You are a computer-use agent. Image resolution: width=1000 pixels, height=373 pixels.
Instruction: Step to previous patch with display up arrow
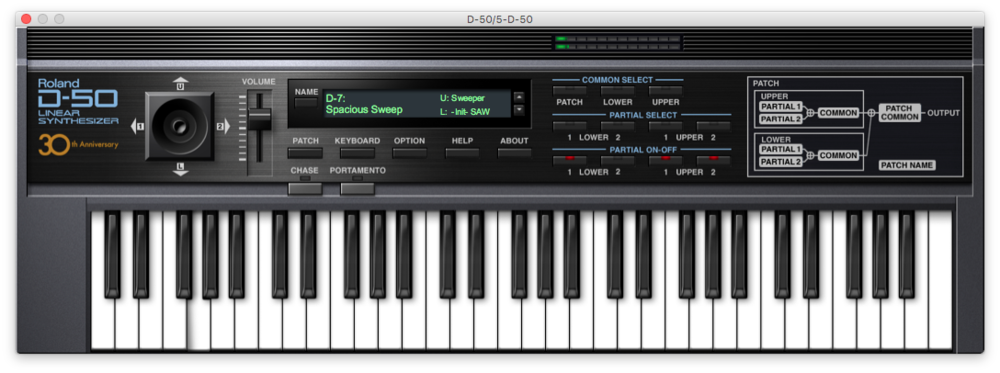[518, 98]
